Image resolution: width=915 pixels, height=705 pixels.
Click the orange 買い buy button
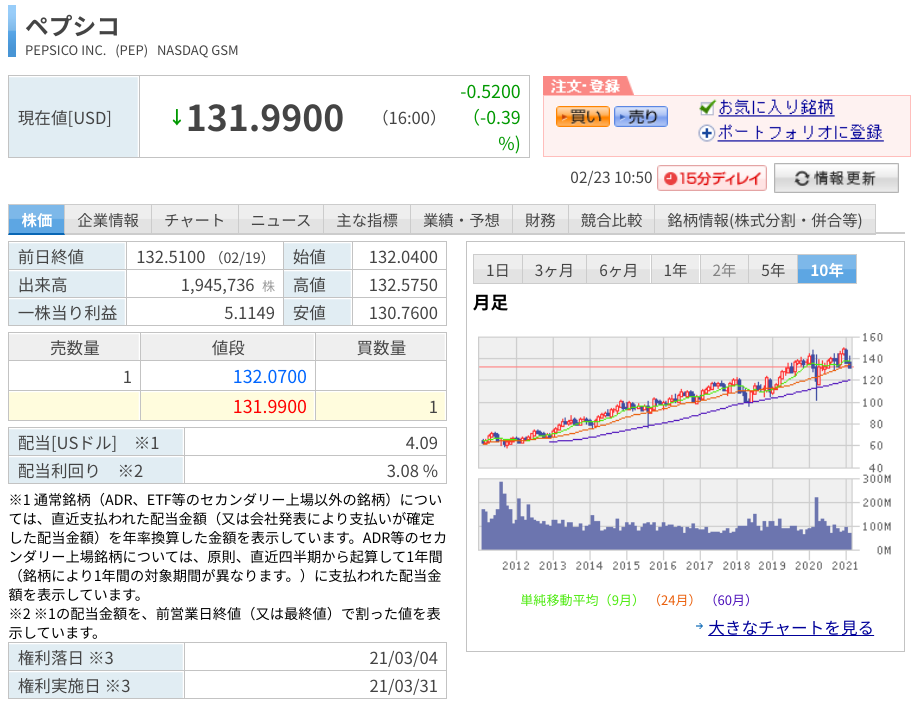pyautogui.click(x=582, y=117)
